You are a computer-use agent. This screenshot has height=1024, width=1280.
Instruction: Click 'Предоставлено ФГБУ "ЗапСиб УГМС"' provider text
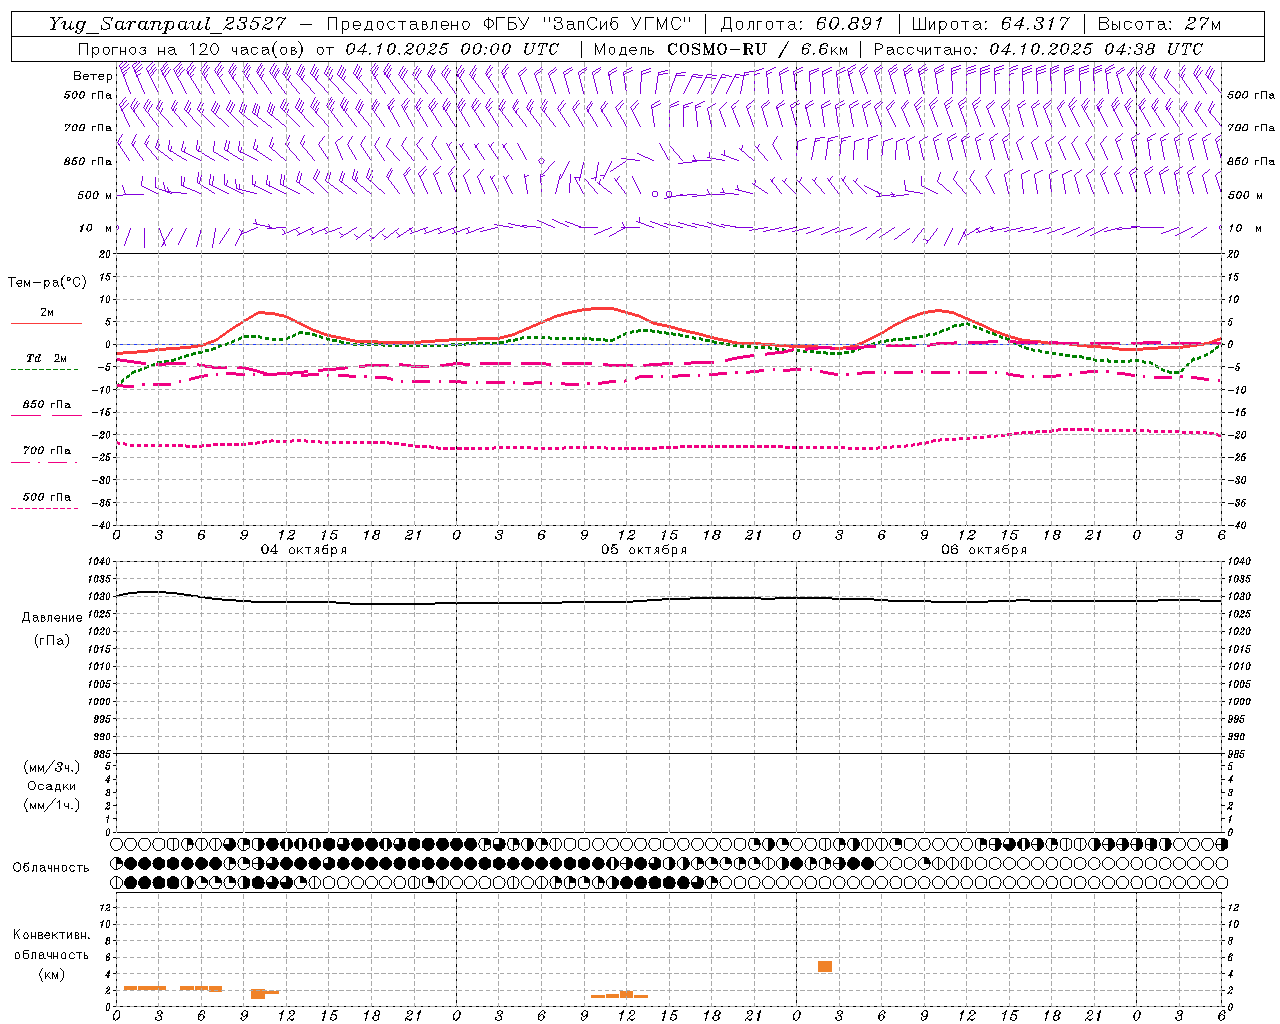[x=509, y=24]
